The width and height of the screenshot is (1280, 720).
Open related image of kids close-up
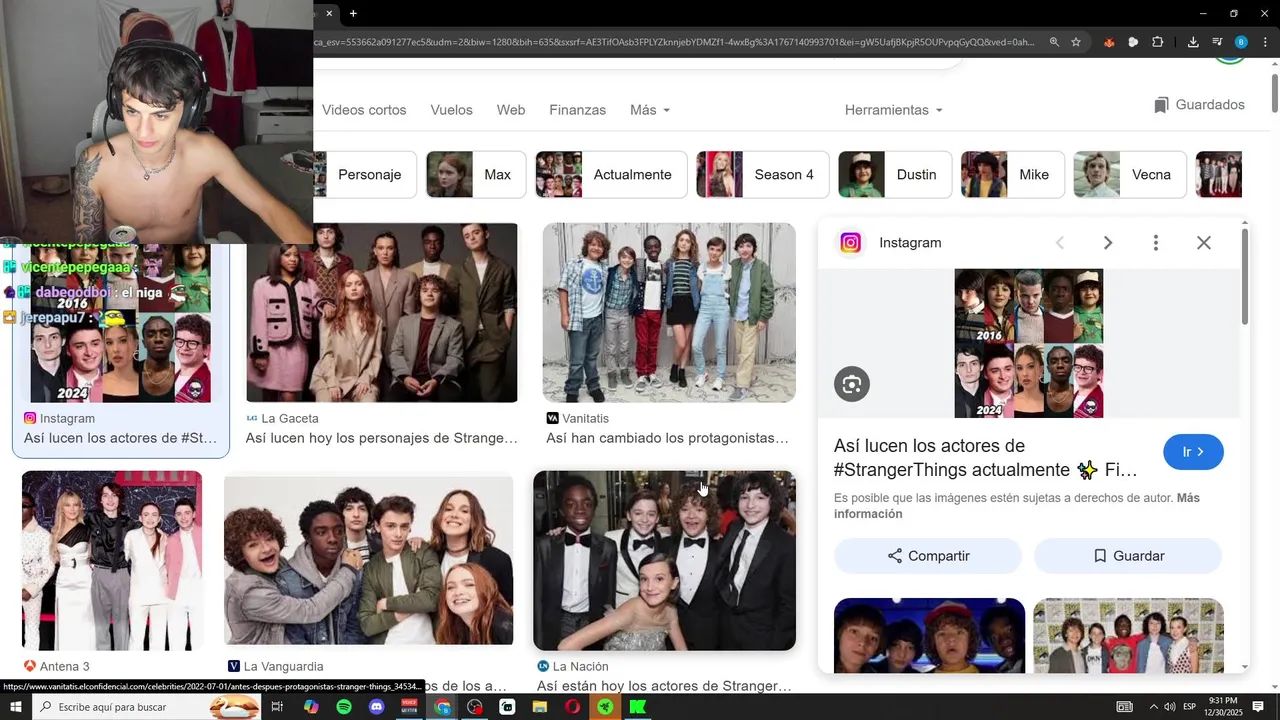click(929, 636)
